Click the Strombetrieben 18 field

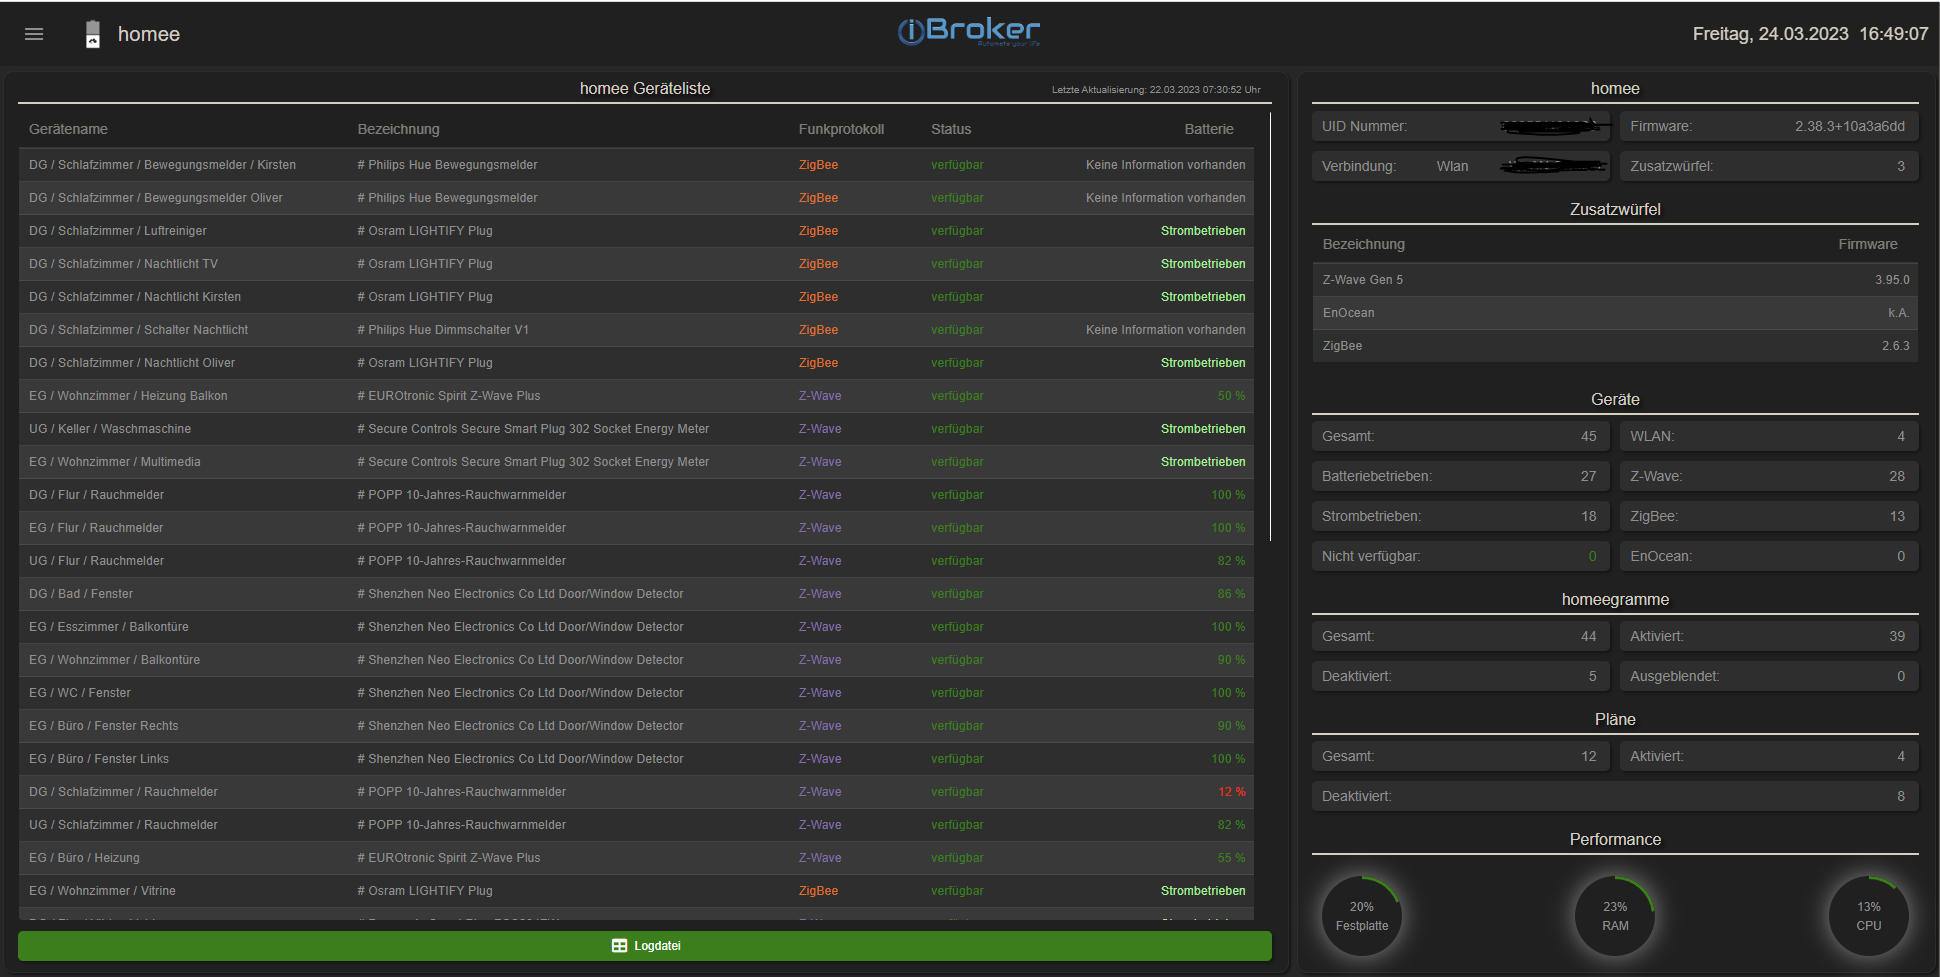1461,516
